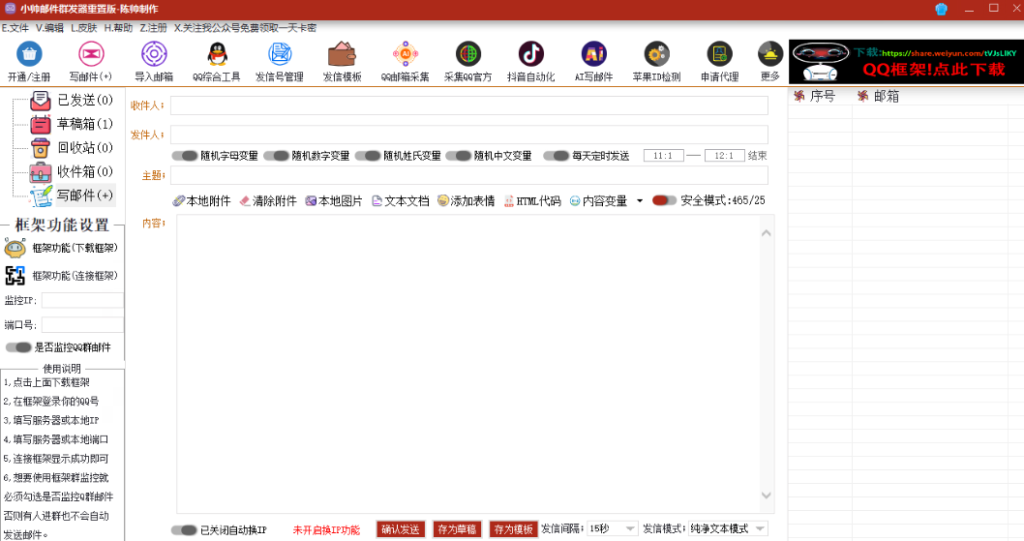Click content scrollbar up arrow

(x=766, y=233)
